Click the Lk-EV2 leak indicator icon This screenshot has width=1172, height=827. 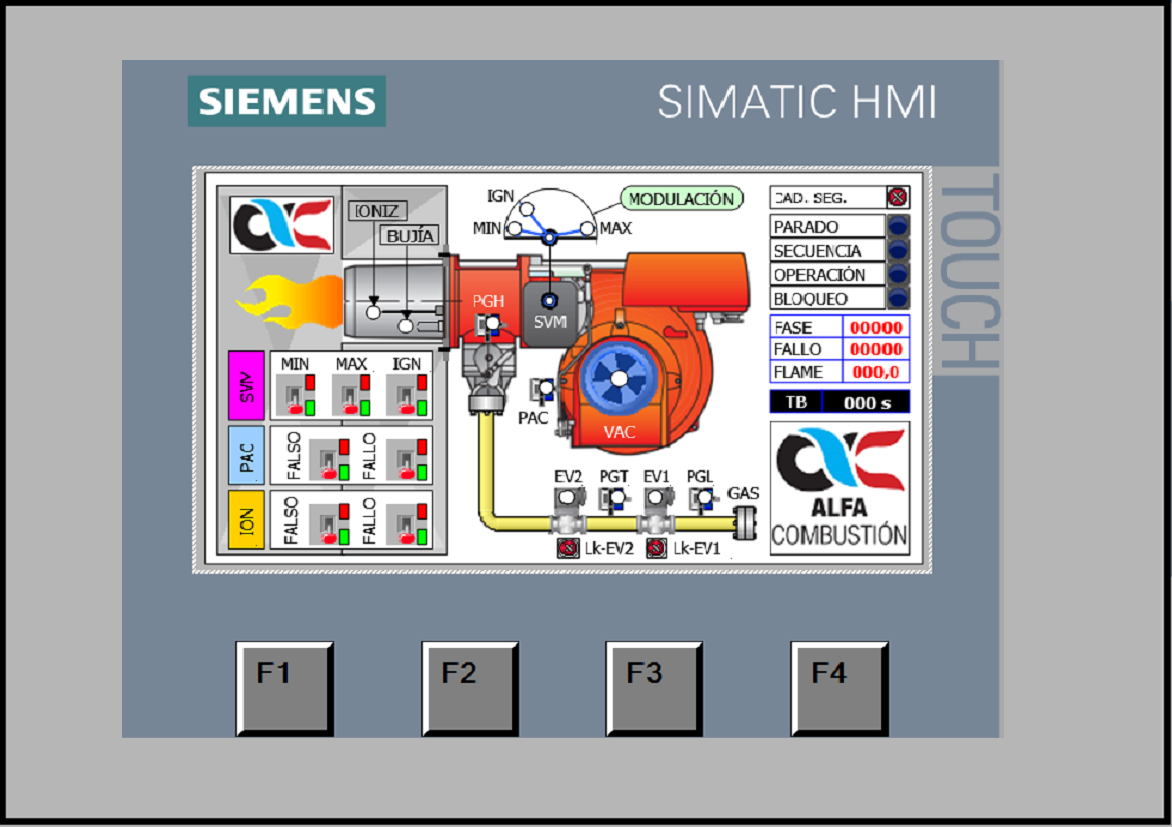(568, 548)
